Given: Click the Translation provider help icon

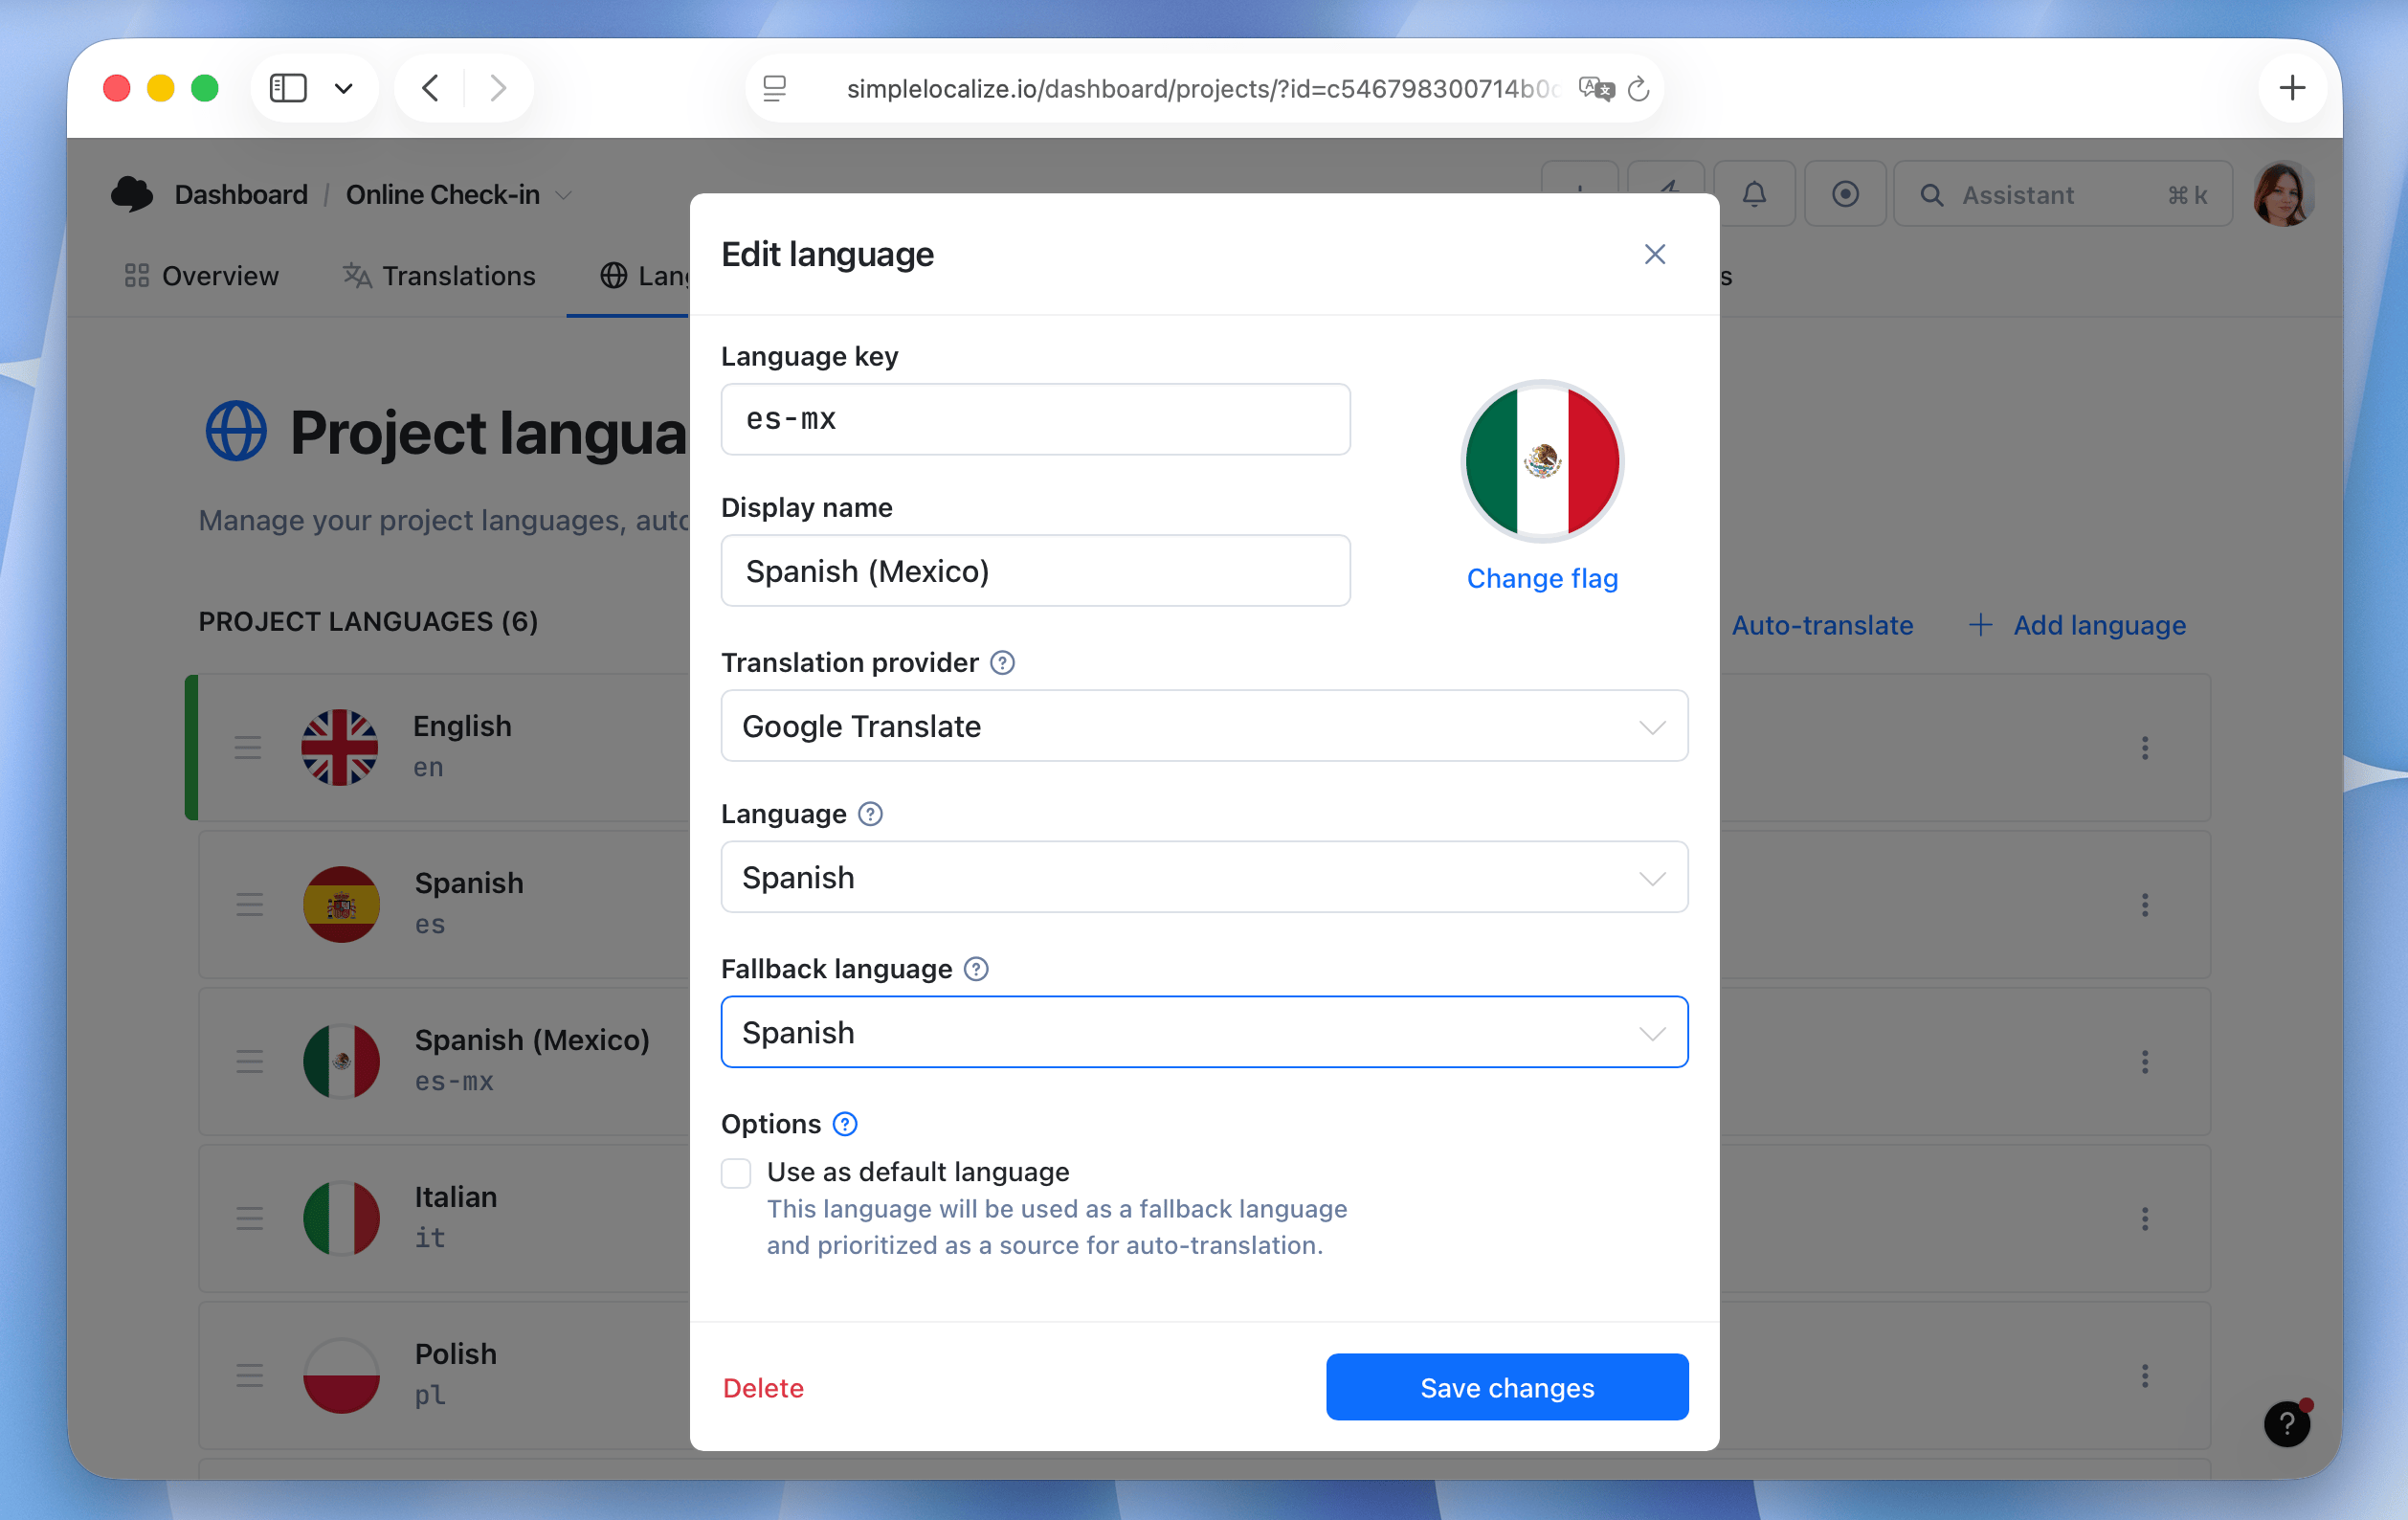Looking at the screenshot, I should point(1002,662).
